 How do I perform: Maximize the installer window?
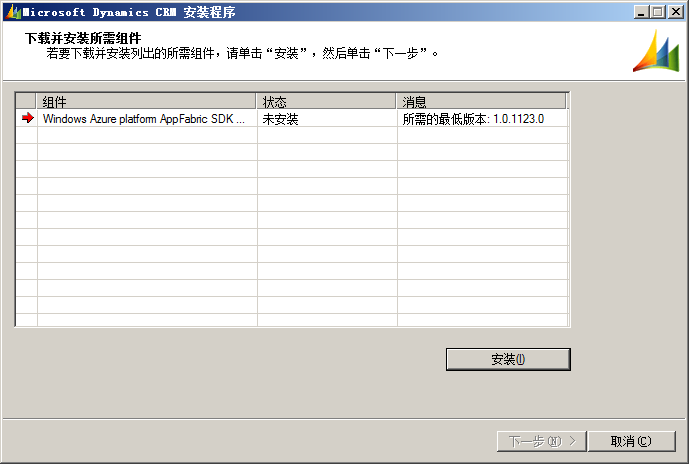point(658,12)
